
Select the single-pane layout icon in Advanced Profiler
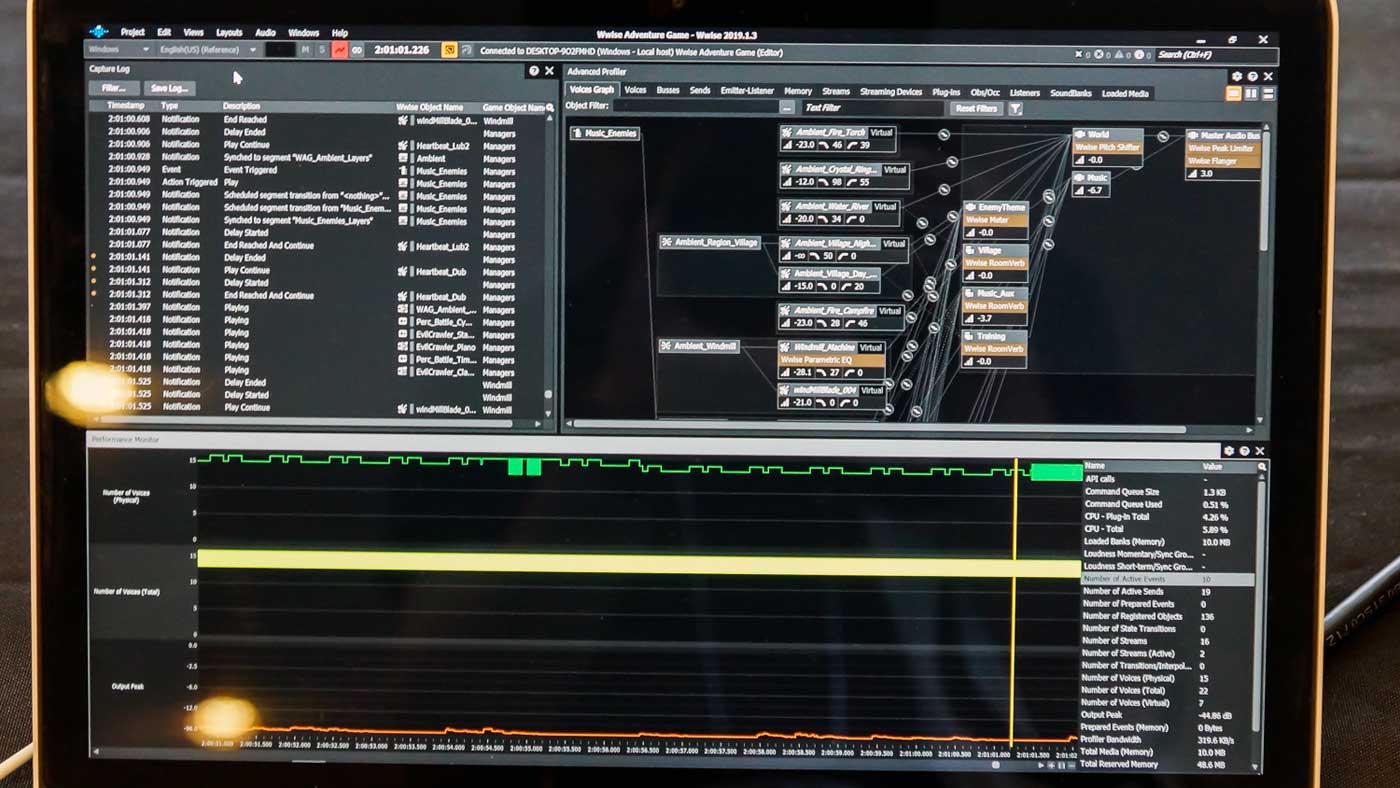click(x=1234, y=93)
